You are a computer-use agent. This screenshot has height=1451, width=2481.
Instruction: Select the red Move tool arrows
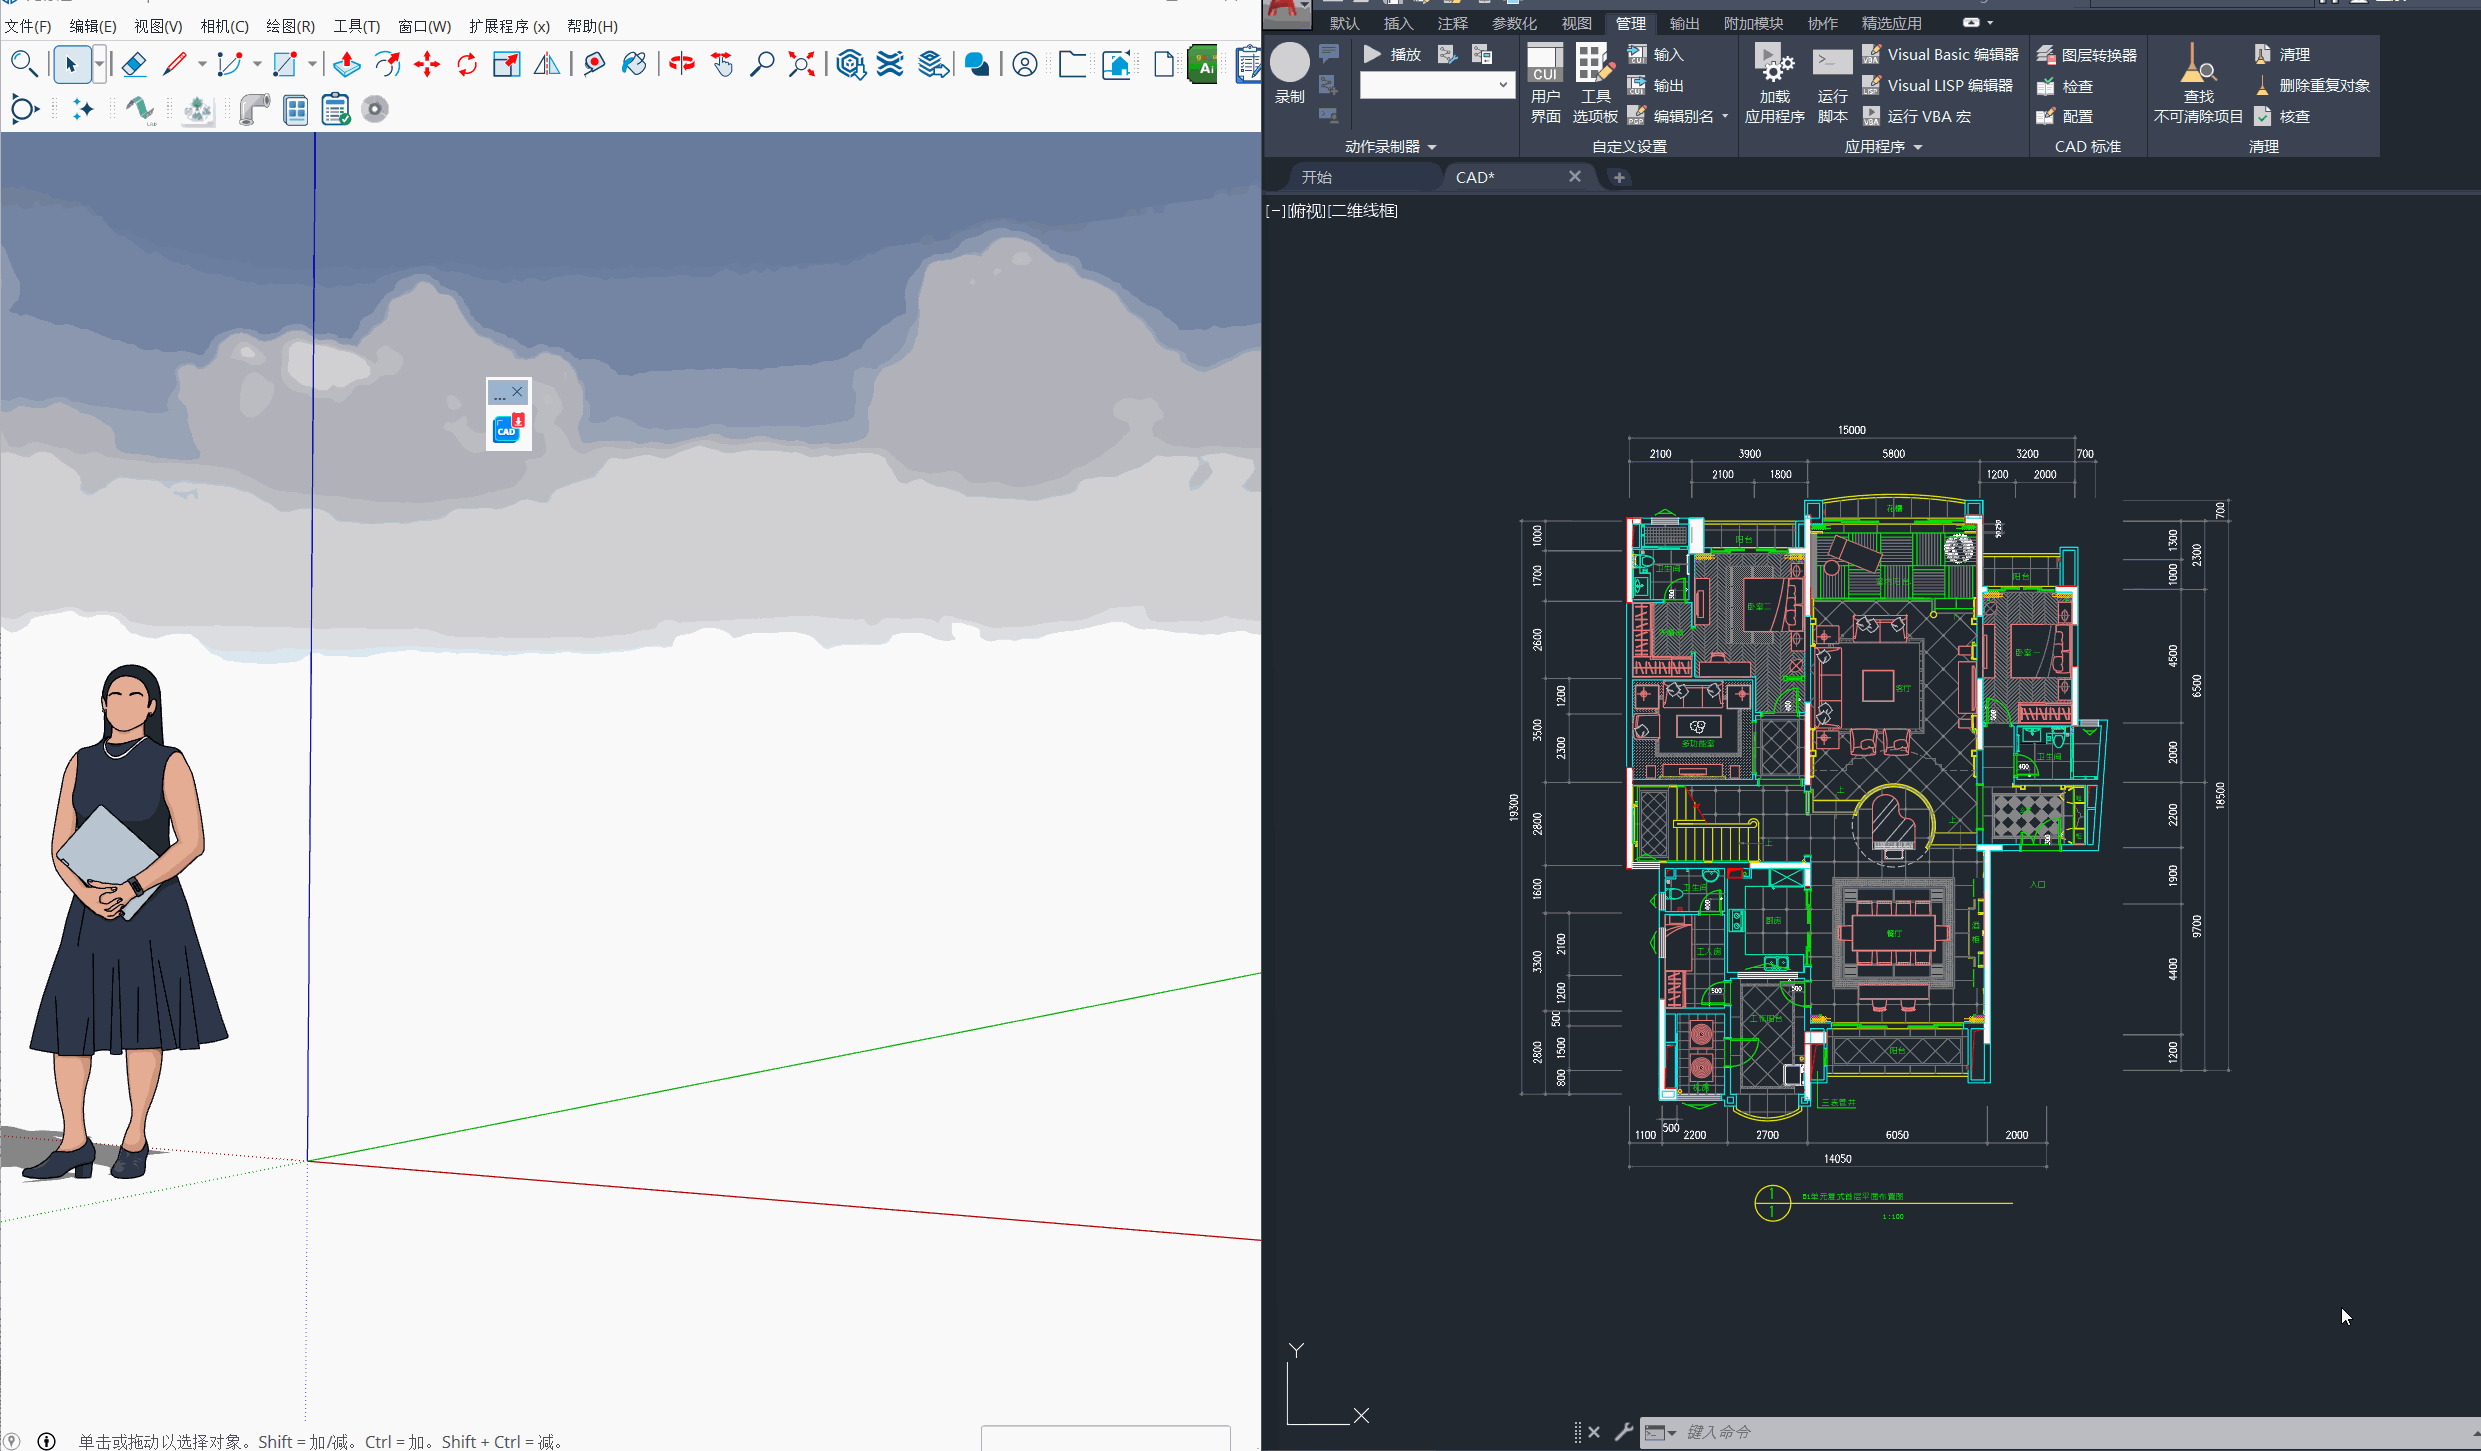pyautogui.click(x=427, y=65)
